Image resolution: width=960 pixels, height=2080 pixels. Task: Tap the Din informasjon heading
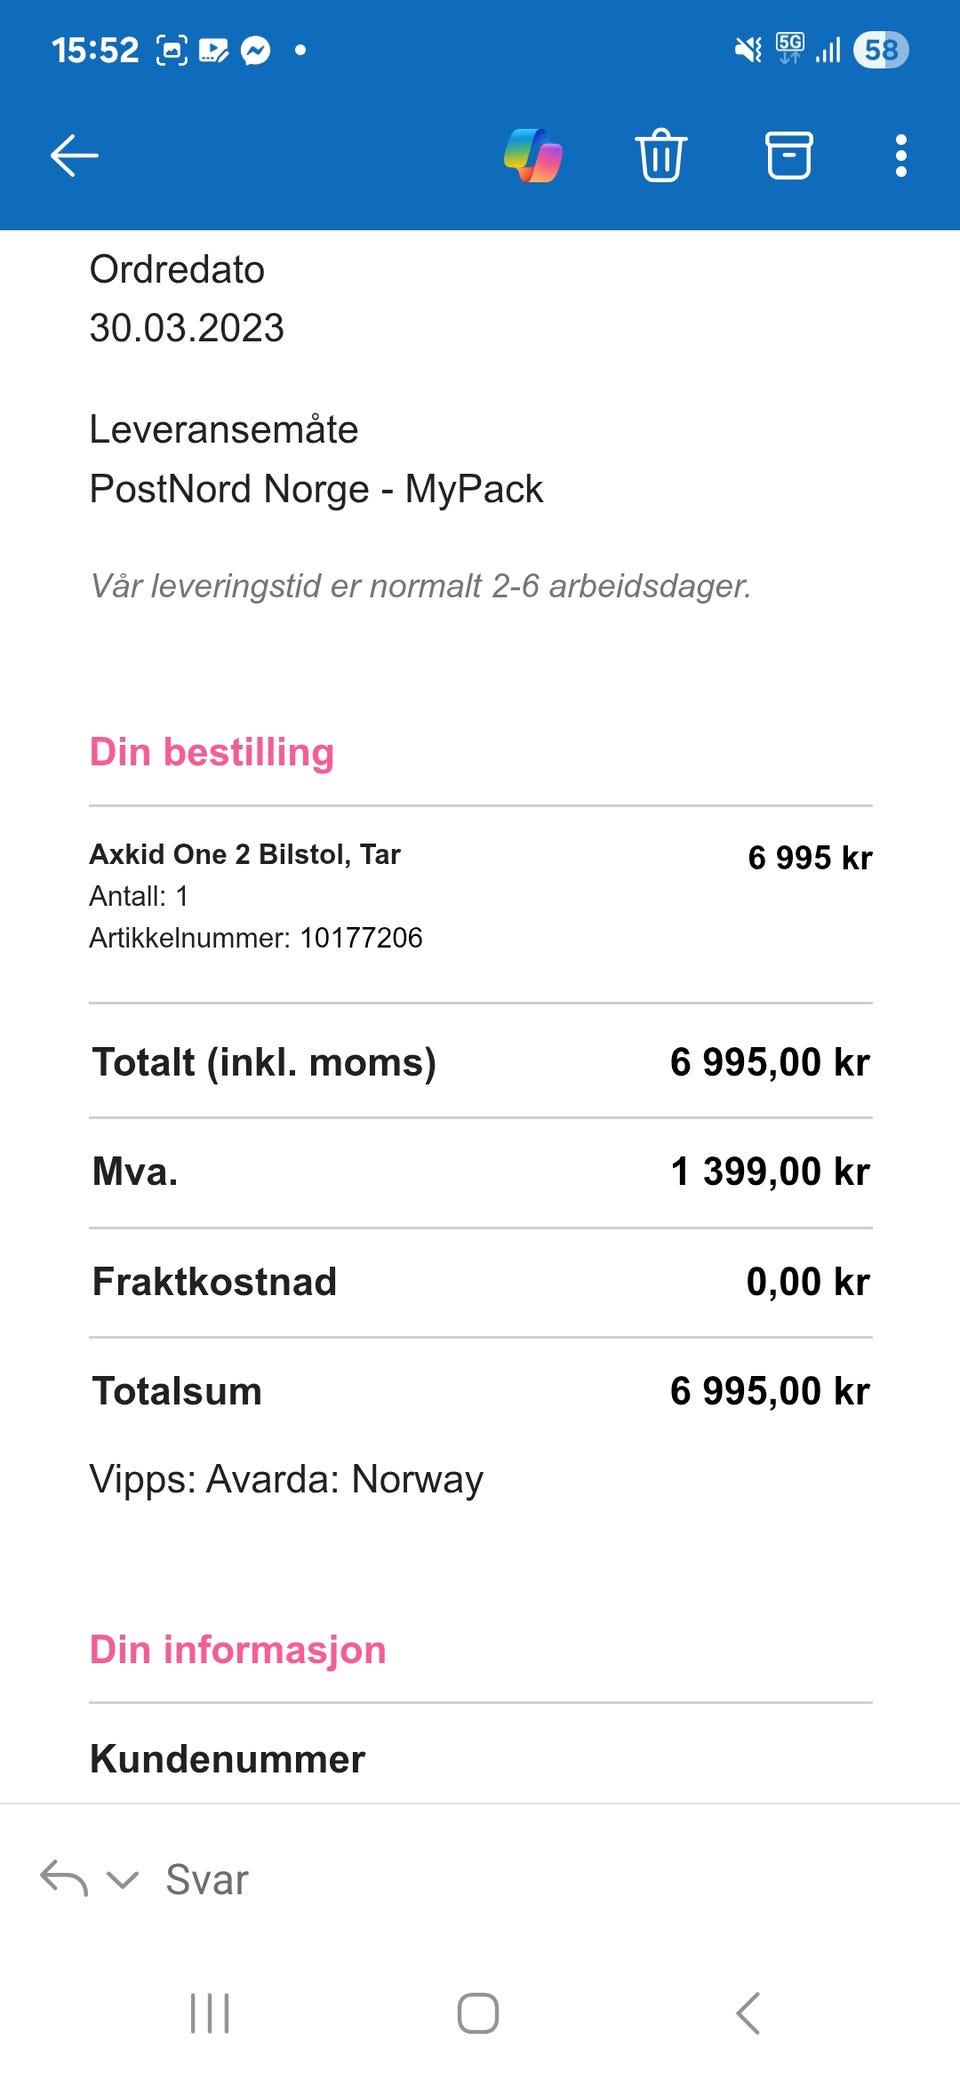238,1650
